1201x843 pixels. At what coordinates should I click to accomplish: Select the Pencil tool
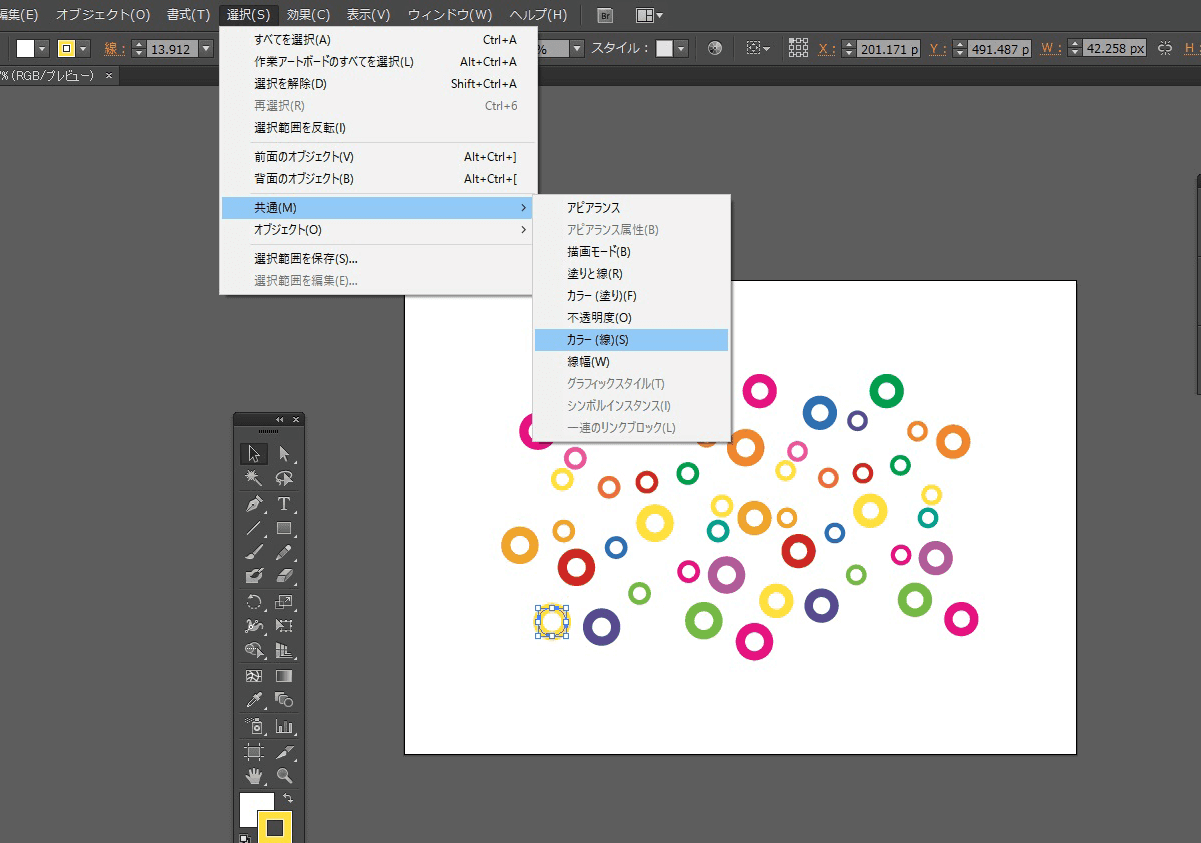click(x=284, y=552)
